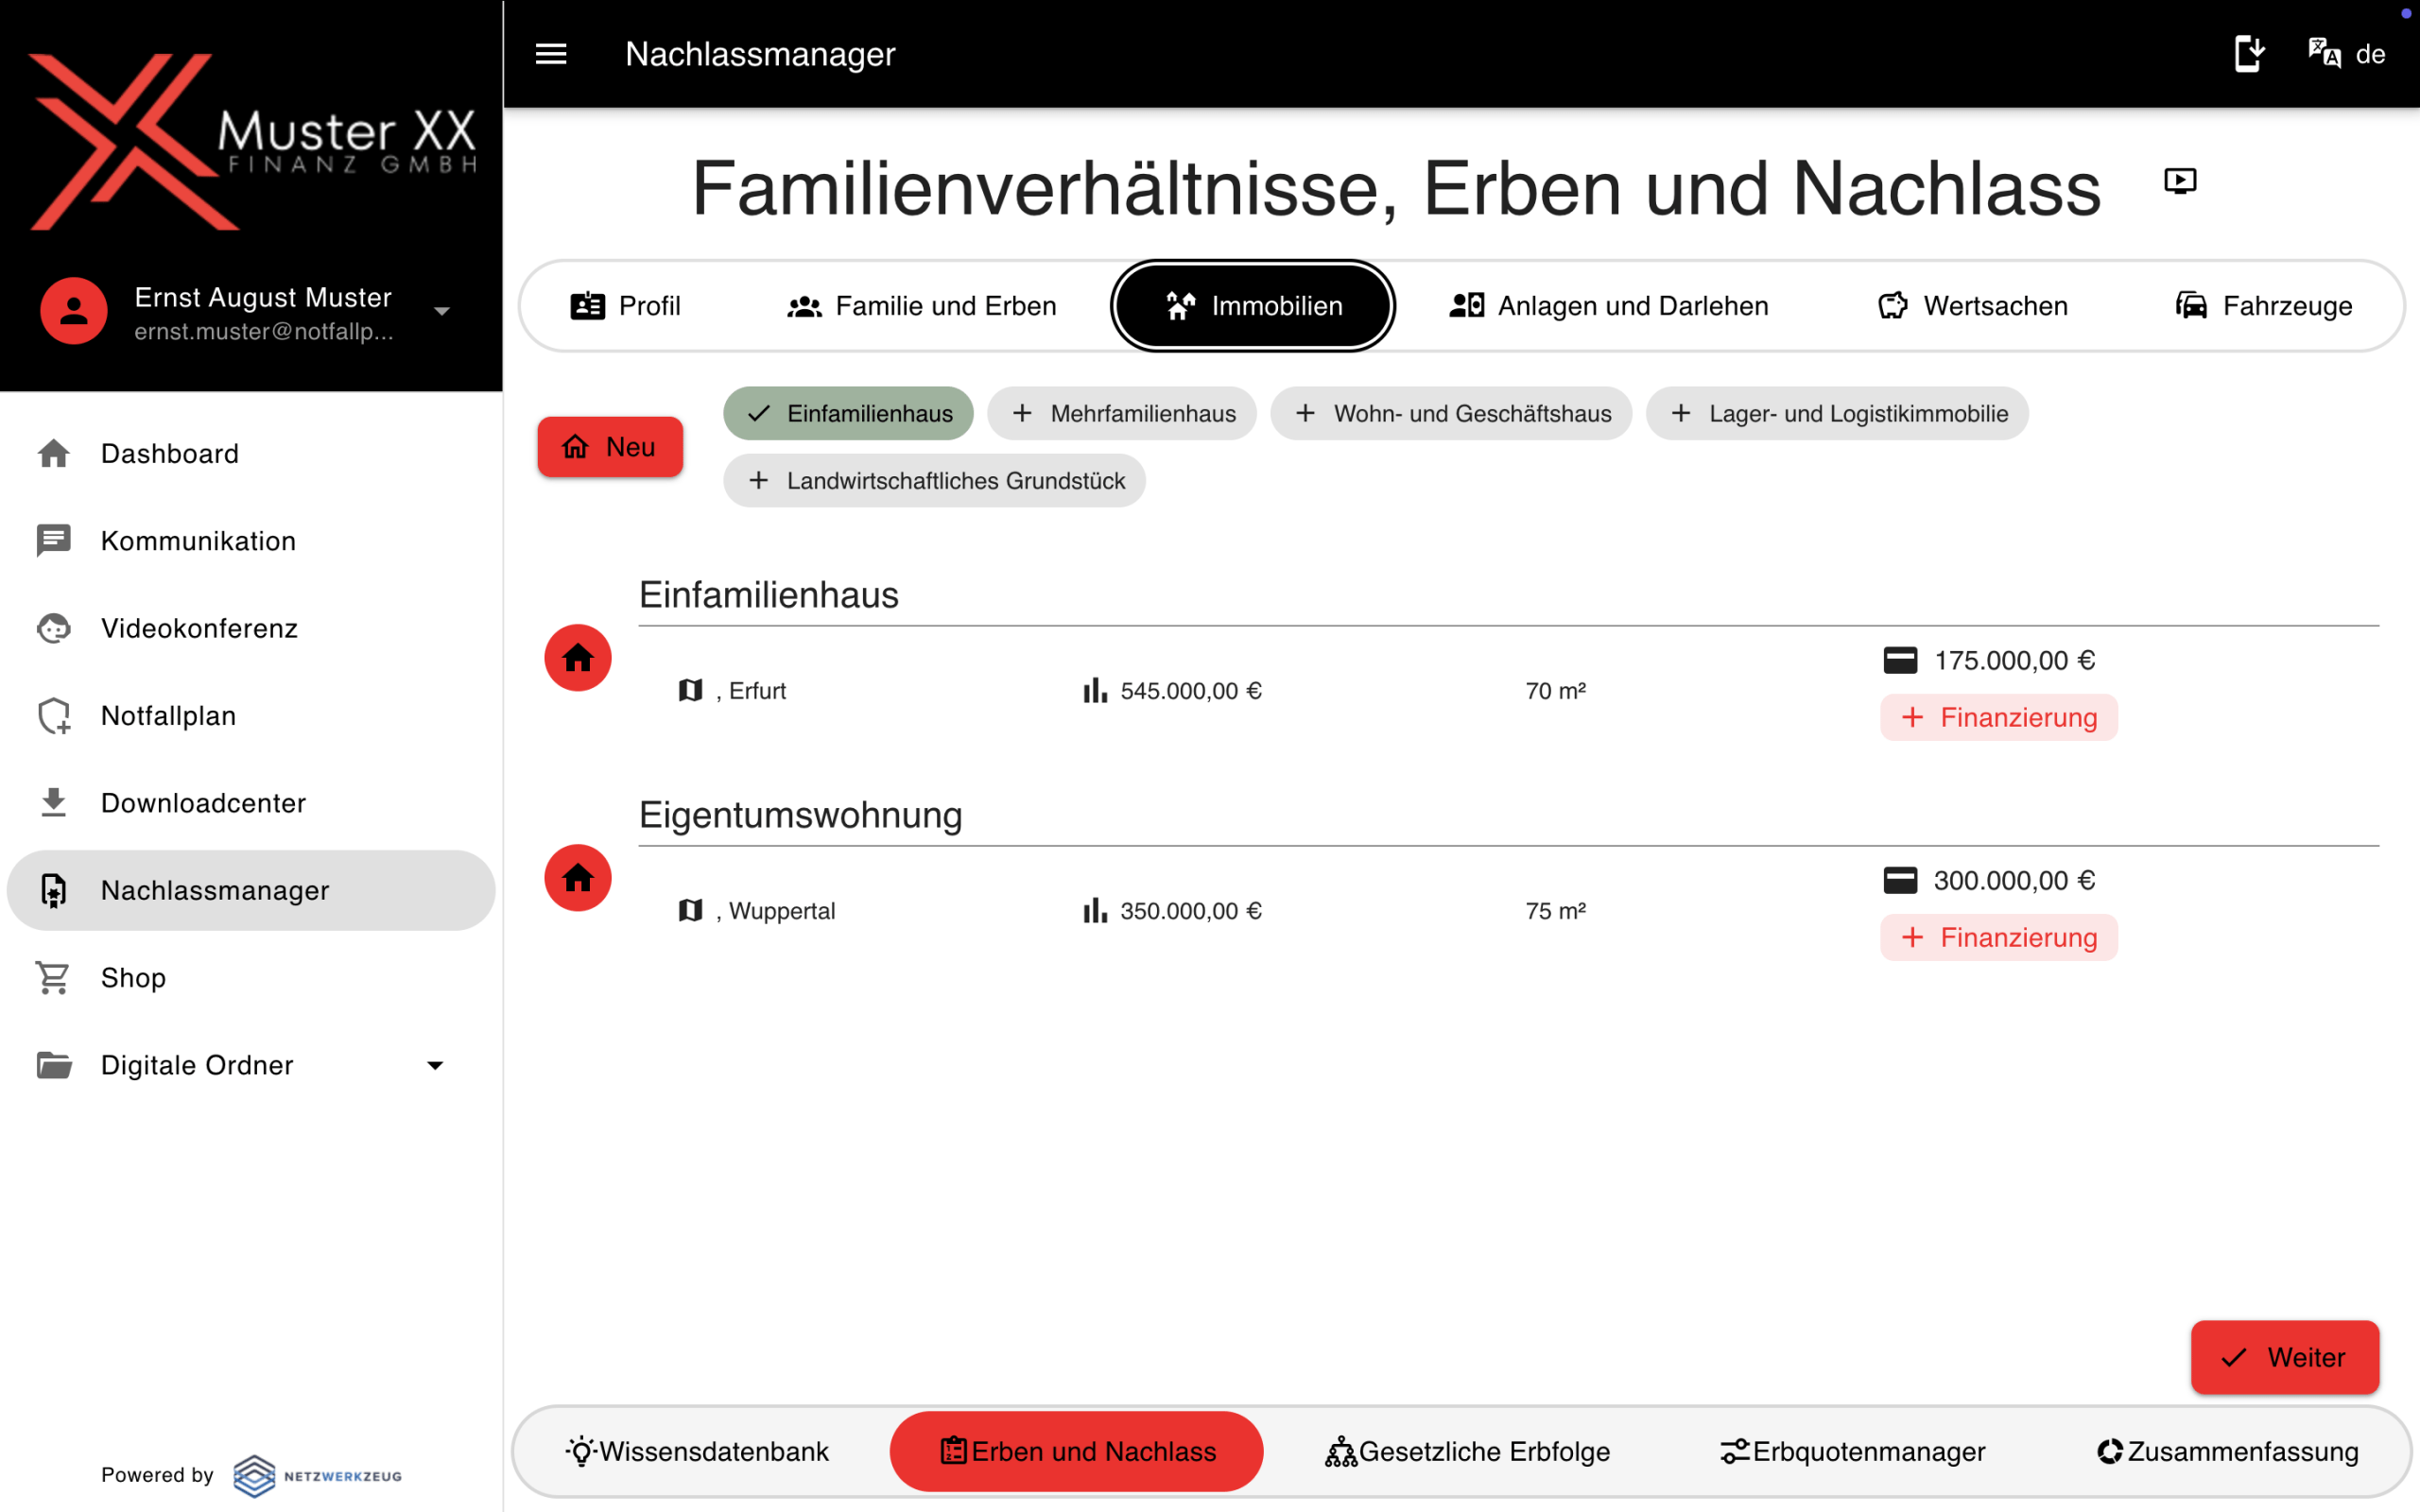2420x1512 pixels.
Task: Click the install app download icon
Action: (2249, 53)
